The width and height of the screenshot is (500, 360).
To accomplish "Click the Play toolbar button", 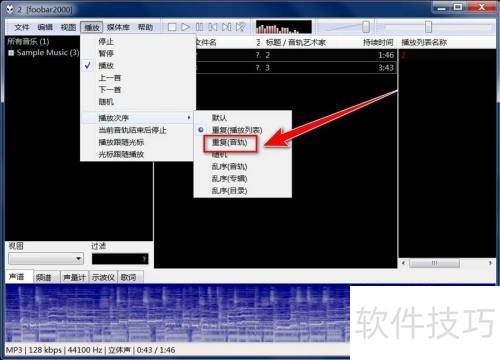I will coord(185,27).
